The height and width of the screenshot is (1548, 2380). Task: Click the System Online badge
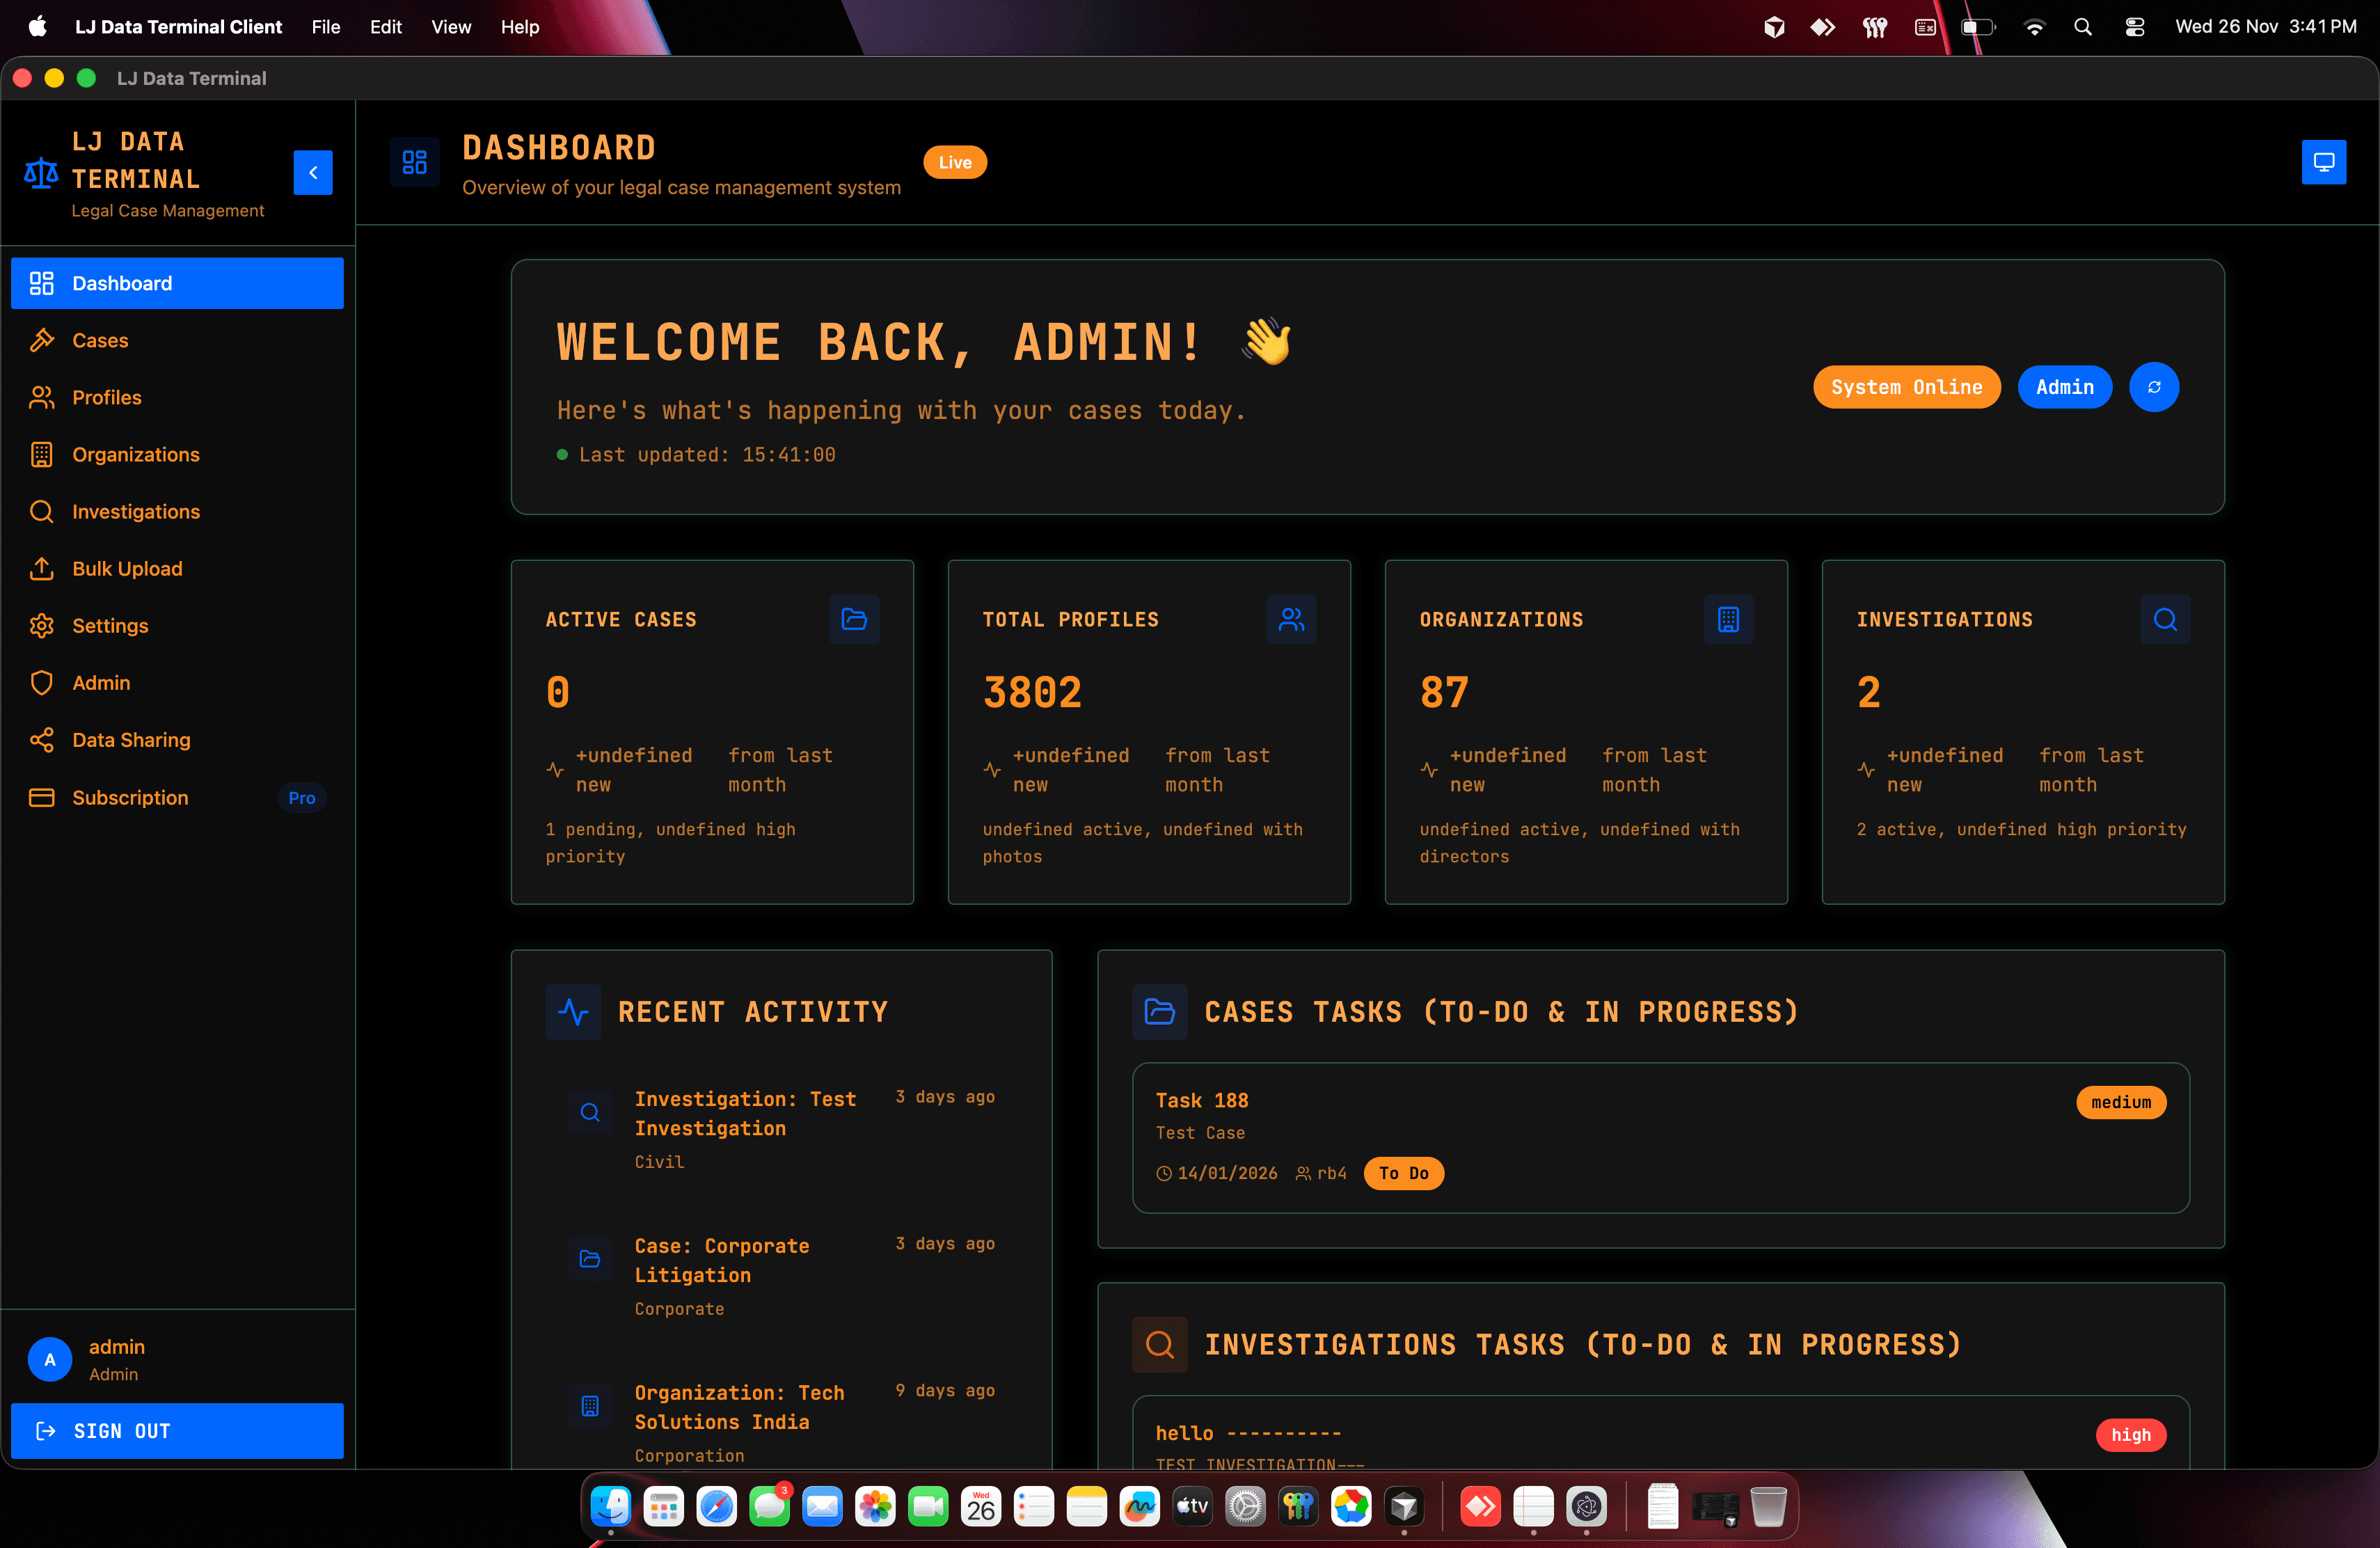tap(1906, 387)
